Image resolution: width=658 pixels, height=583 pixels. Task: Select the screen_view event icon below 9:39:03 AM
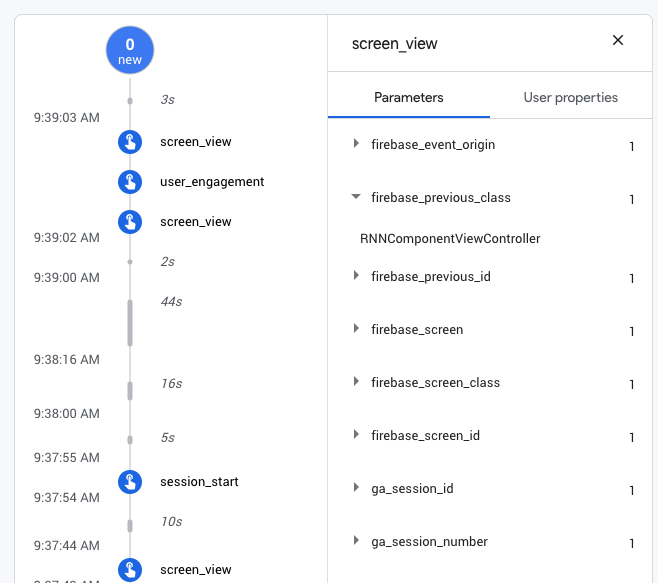click(x=130, y=142)
